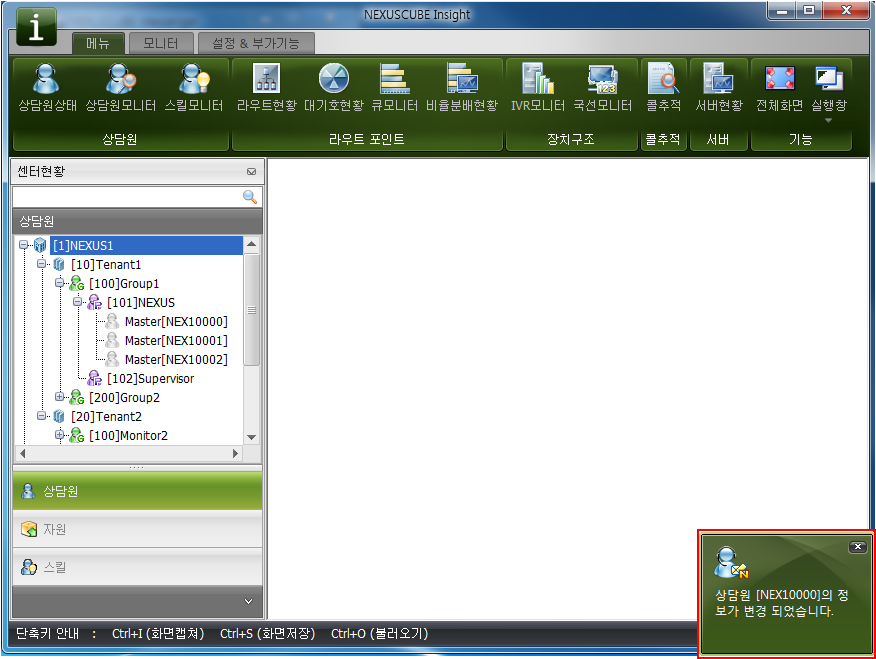The width and height of the screenshot is (876, 659).
Task: Expand the [200]Group2 tree node
Action: [x=59, y=397]
